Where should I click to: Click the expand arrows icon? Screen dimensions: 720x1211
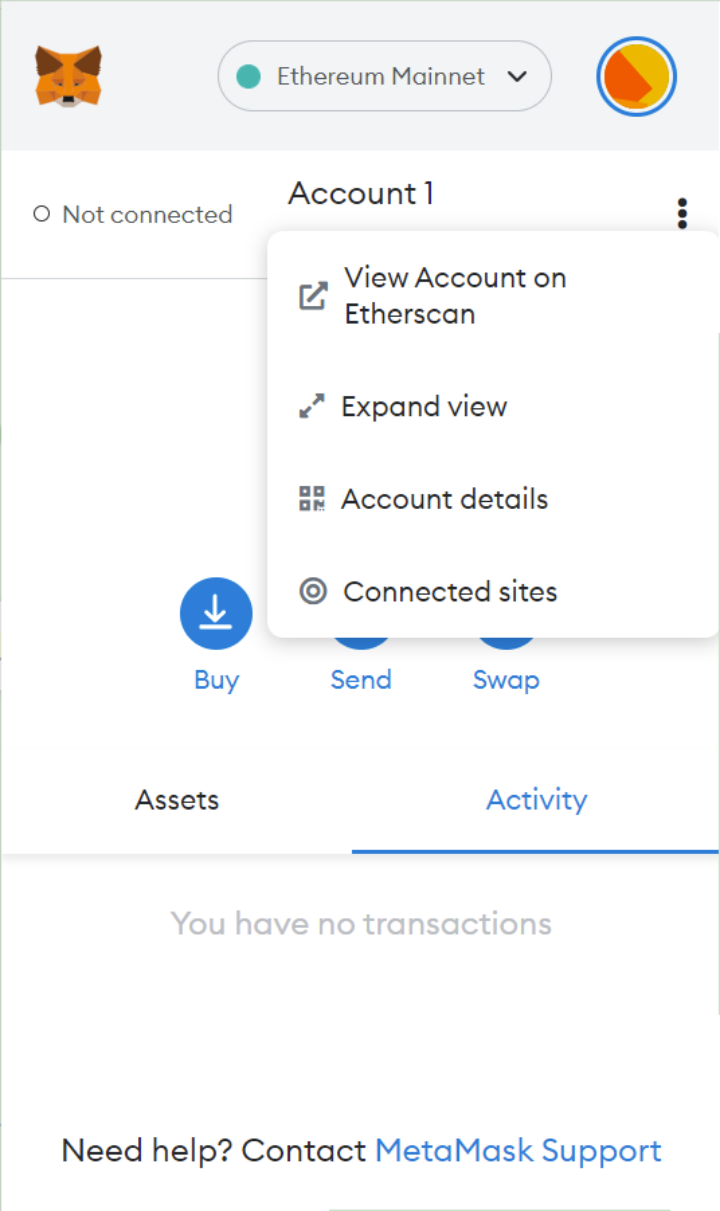[x=313, y=407]
